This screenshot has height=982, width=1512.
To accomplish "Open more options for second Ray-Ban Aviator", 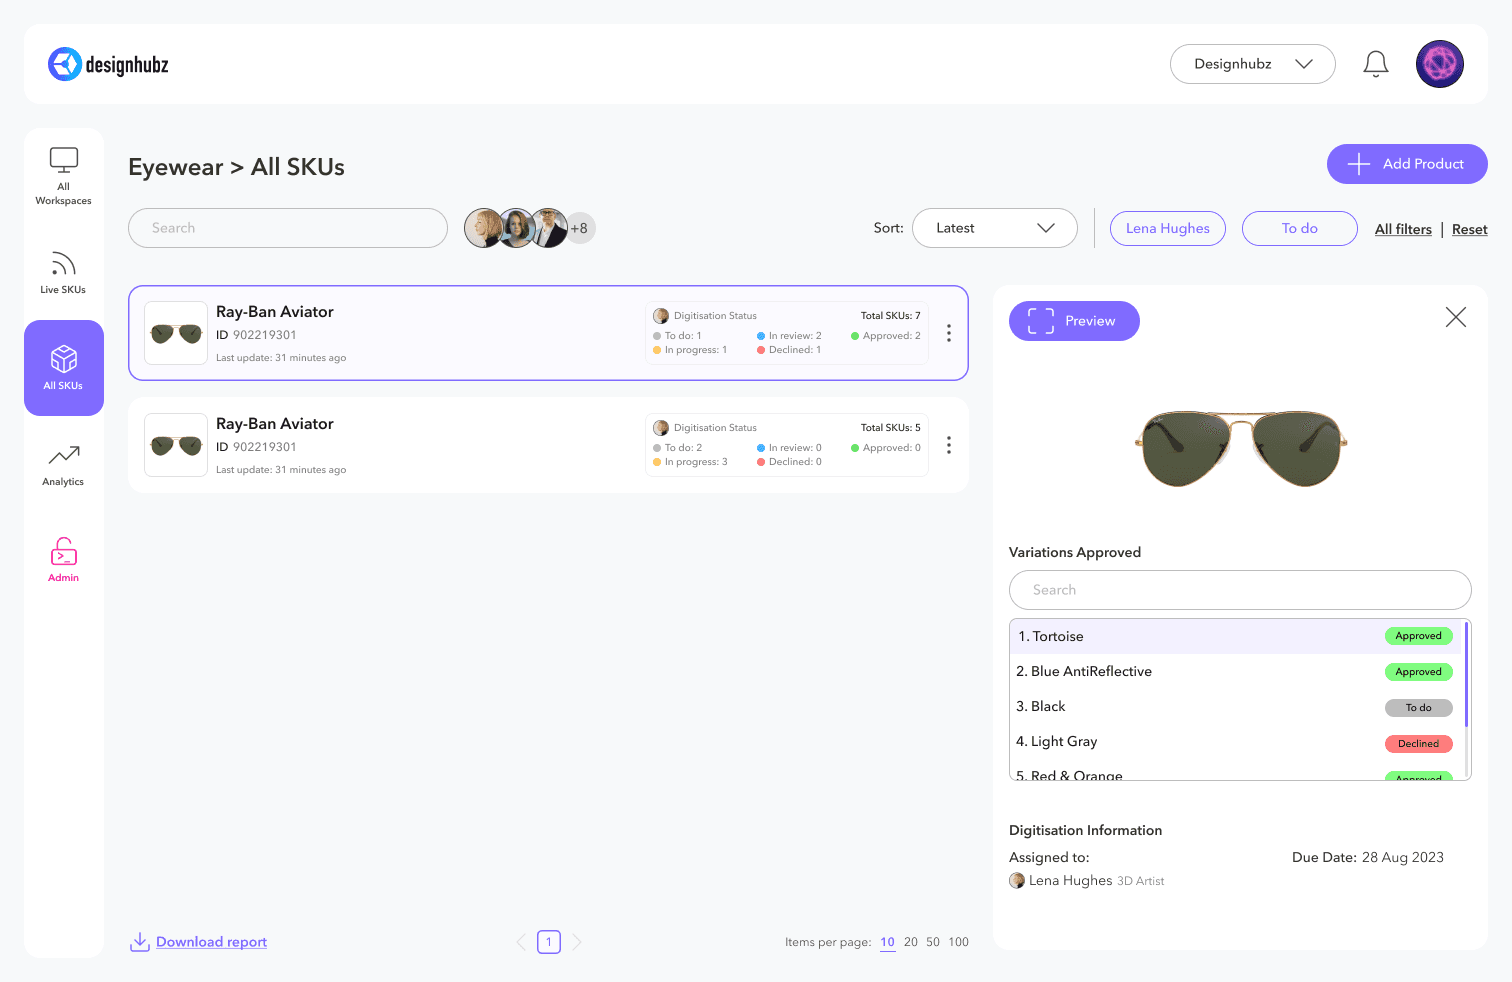I will (x=949, y=445).
